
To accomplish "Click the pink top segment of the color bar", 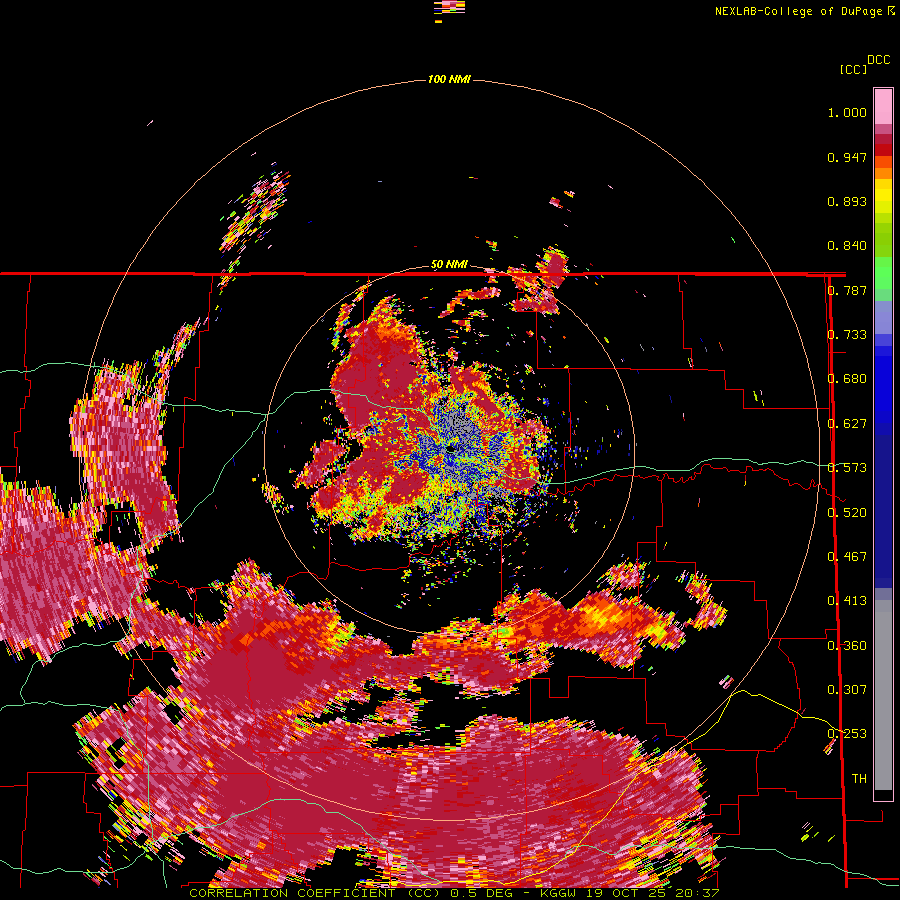I will pos(883,106).
